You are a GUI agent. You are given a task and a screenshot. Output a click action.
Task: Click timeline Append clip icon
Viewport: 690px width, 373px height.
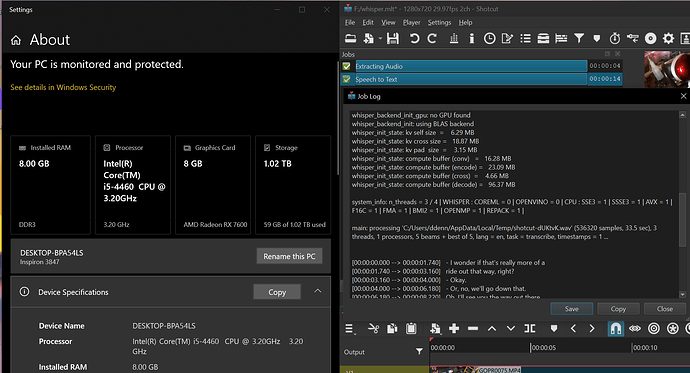coord(435,329)
